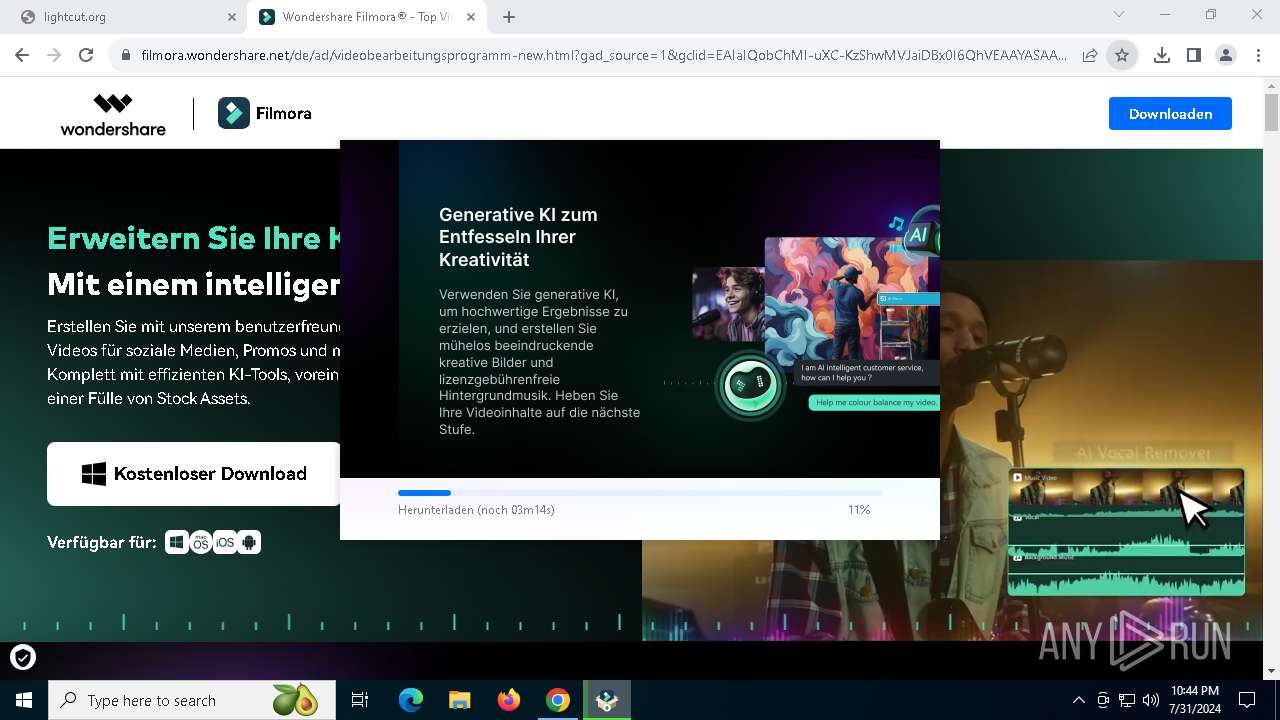Open the volume control icon
The width and height of the screenshot is (1280, 720).
1151,700
